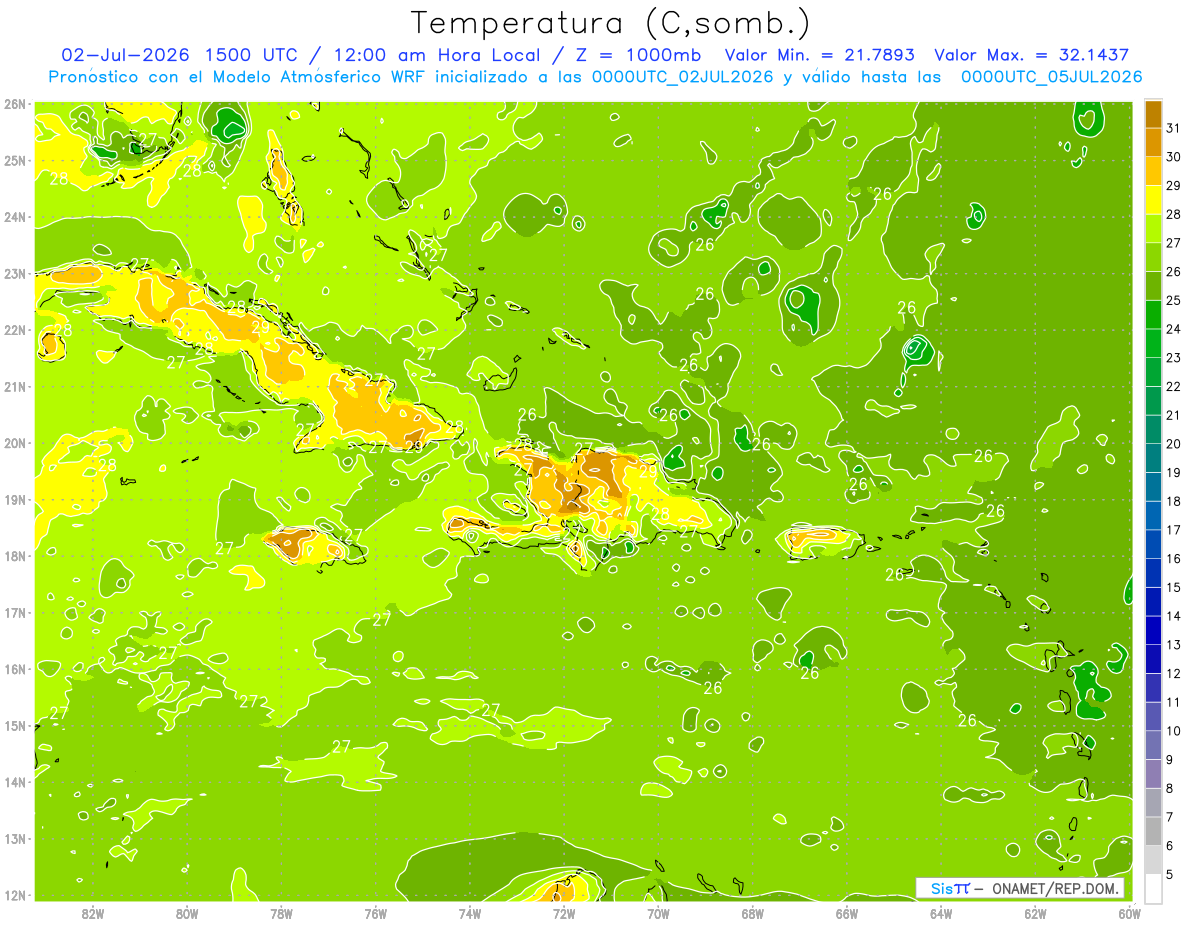Click the legend value label "22"

[x=1174, y=386]
